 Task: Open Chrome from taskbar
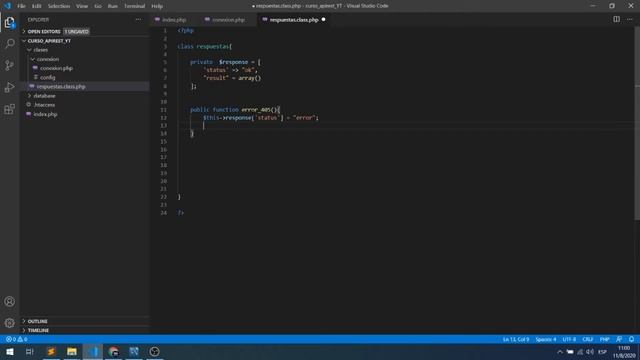(x=113, y=351)
